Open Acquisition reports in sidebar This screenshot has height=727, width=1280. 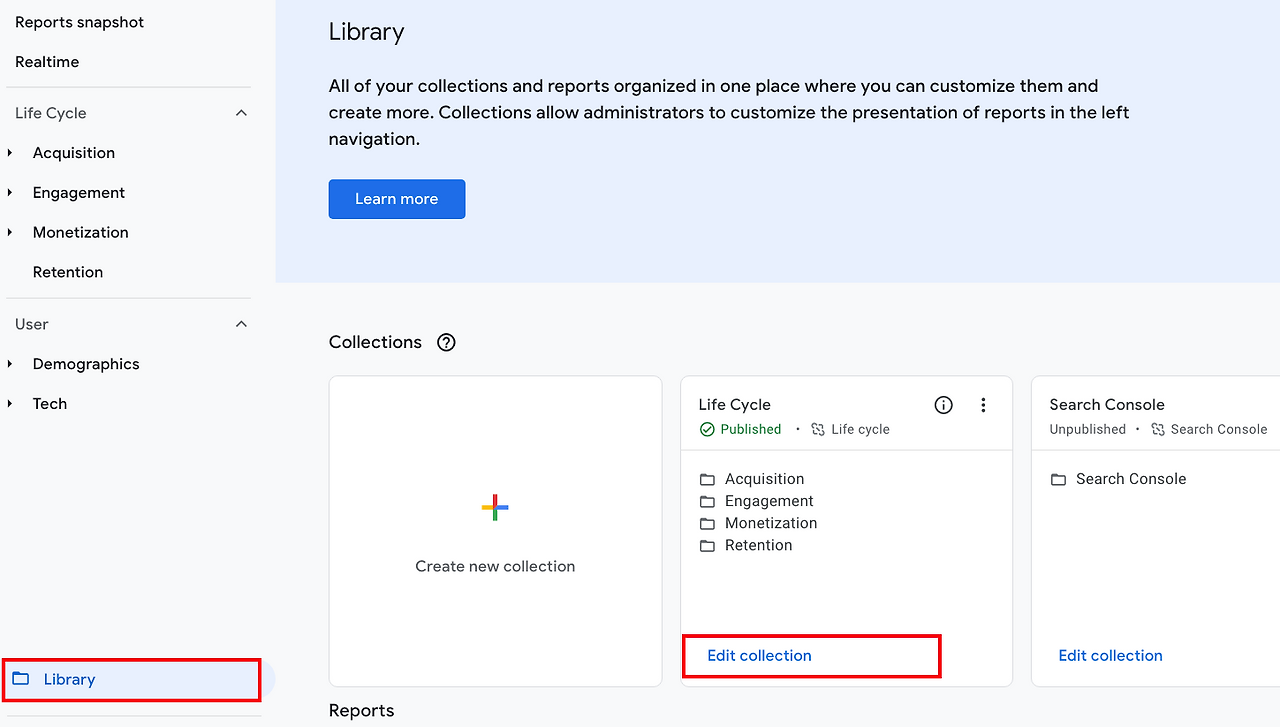(74, 153)
